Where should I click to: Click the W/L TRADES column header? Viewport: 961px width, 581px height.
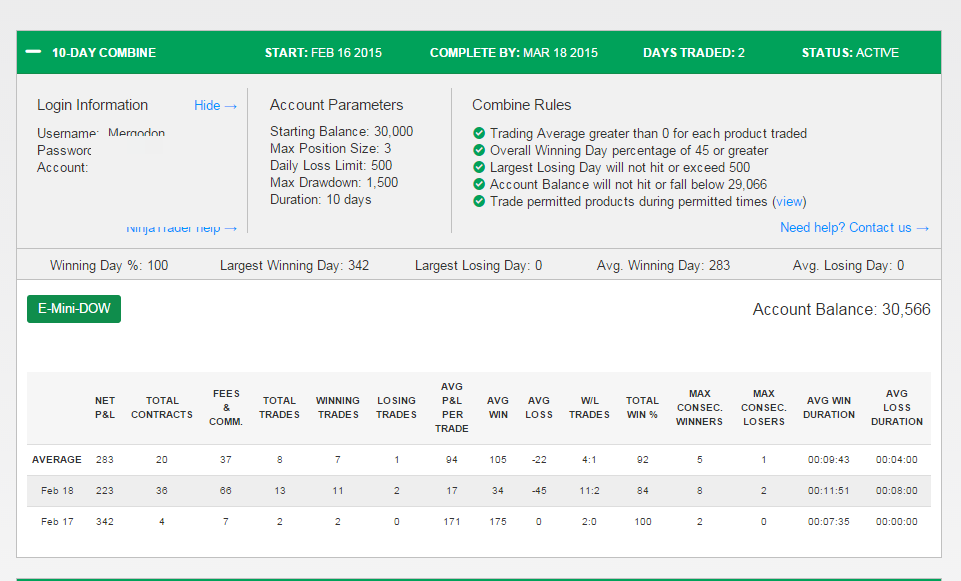point(590,408)
